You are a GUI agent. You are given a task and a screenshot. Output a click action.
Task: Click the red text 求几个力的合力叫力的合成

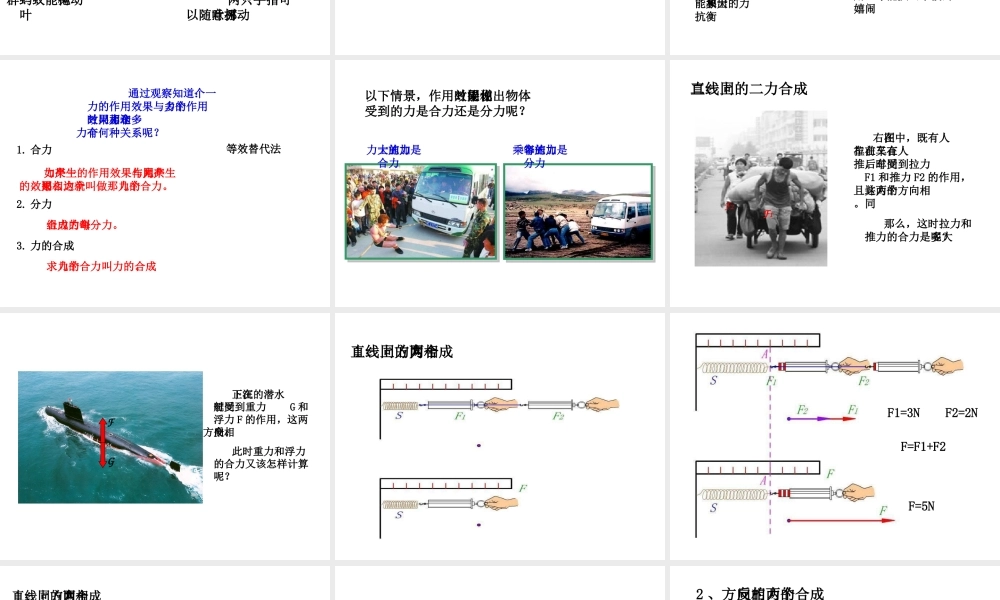coord(101,266)
